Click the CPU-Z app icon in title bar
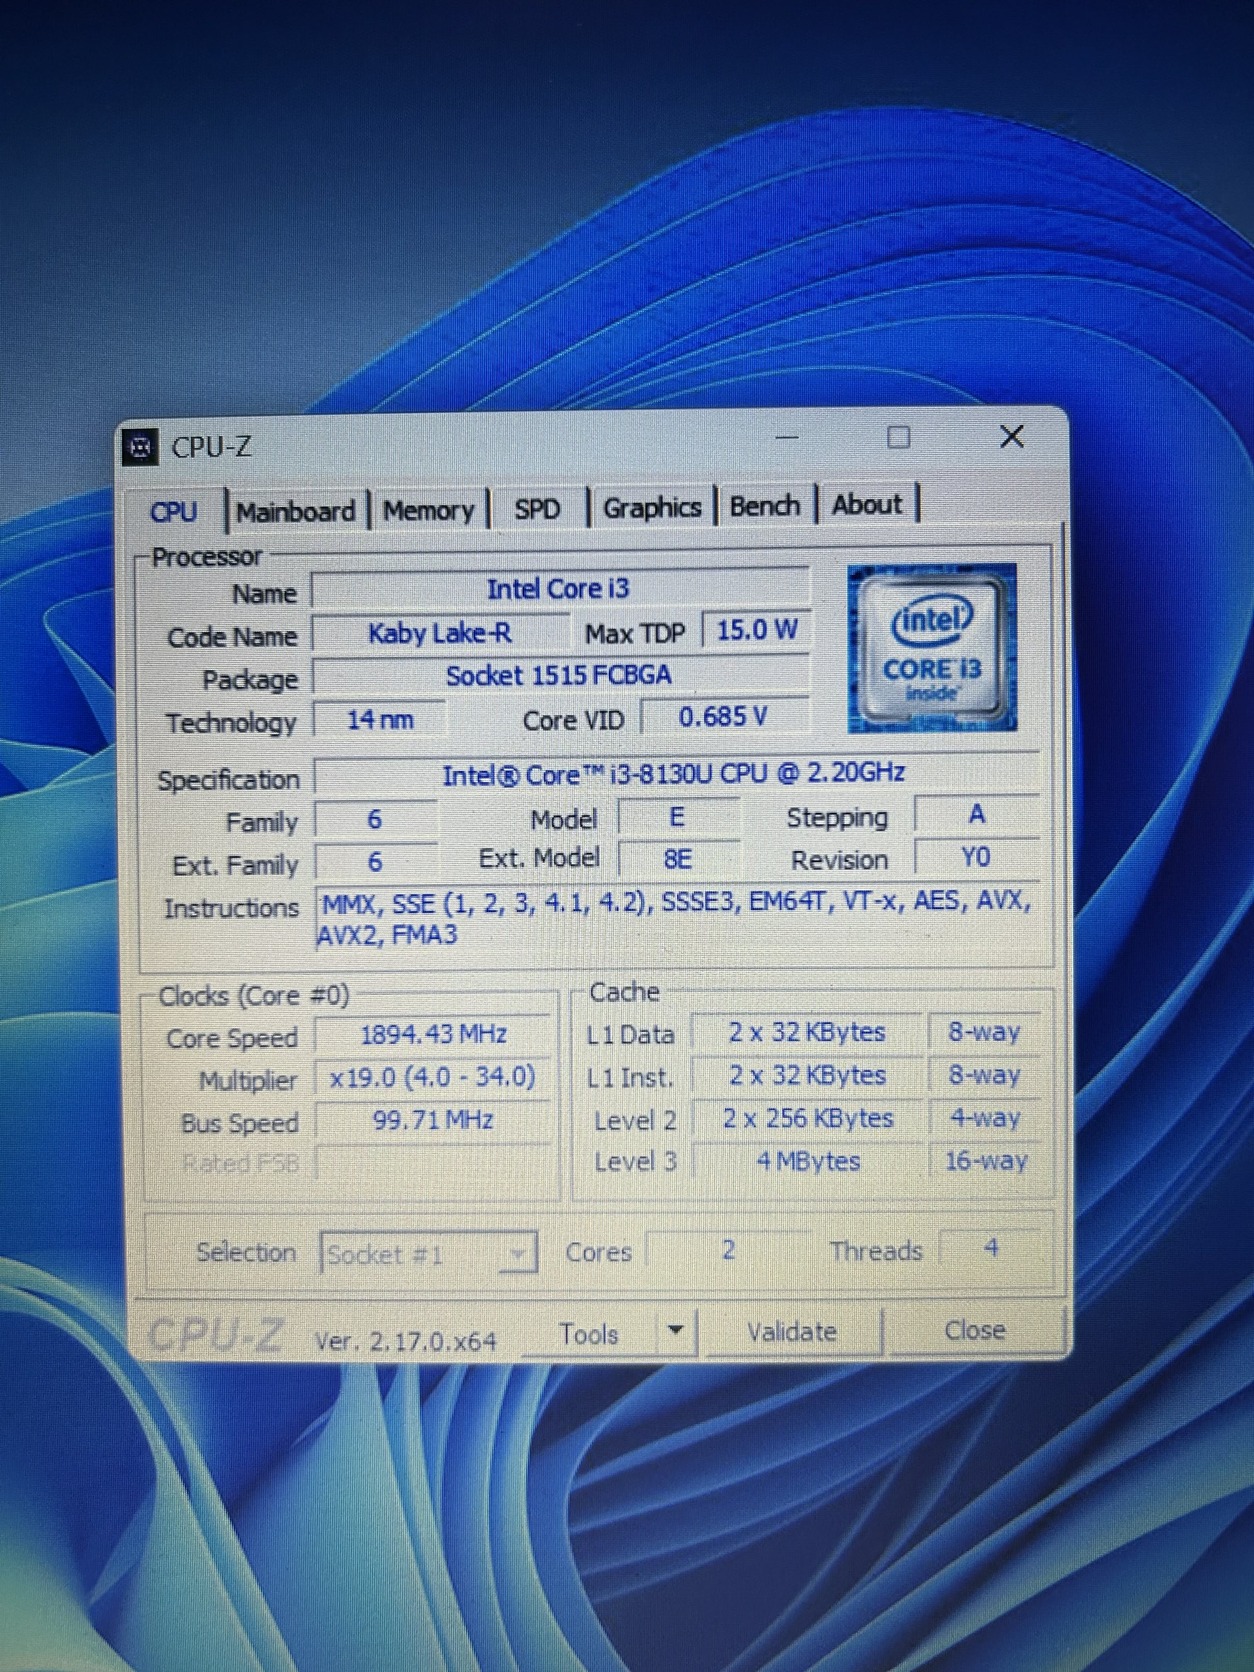 141,447
